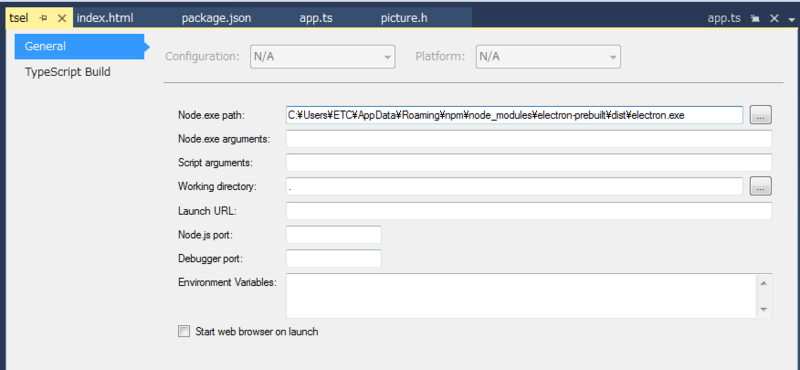Open the tab overflow dropdown arrow
Viewport: 800px width, 370px height.
tap(791, 19)
